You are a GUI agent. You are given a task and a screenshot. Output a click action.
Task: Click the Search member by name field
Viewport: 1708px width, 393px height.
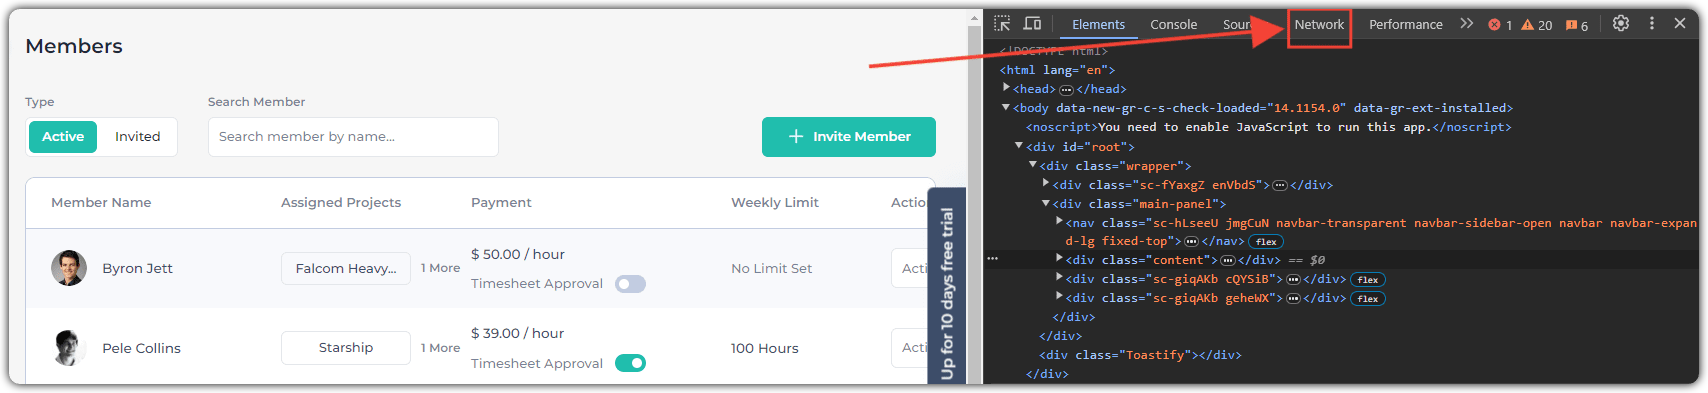point(353,137)
